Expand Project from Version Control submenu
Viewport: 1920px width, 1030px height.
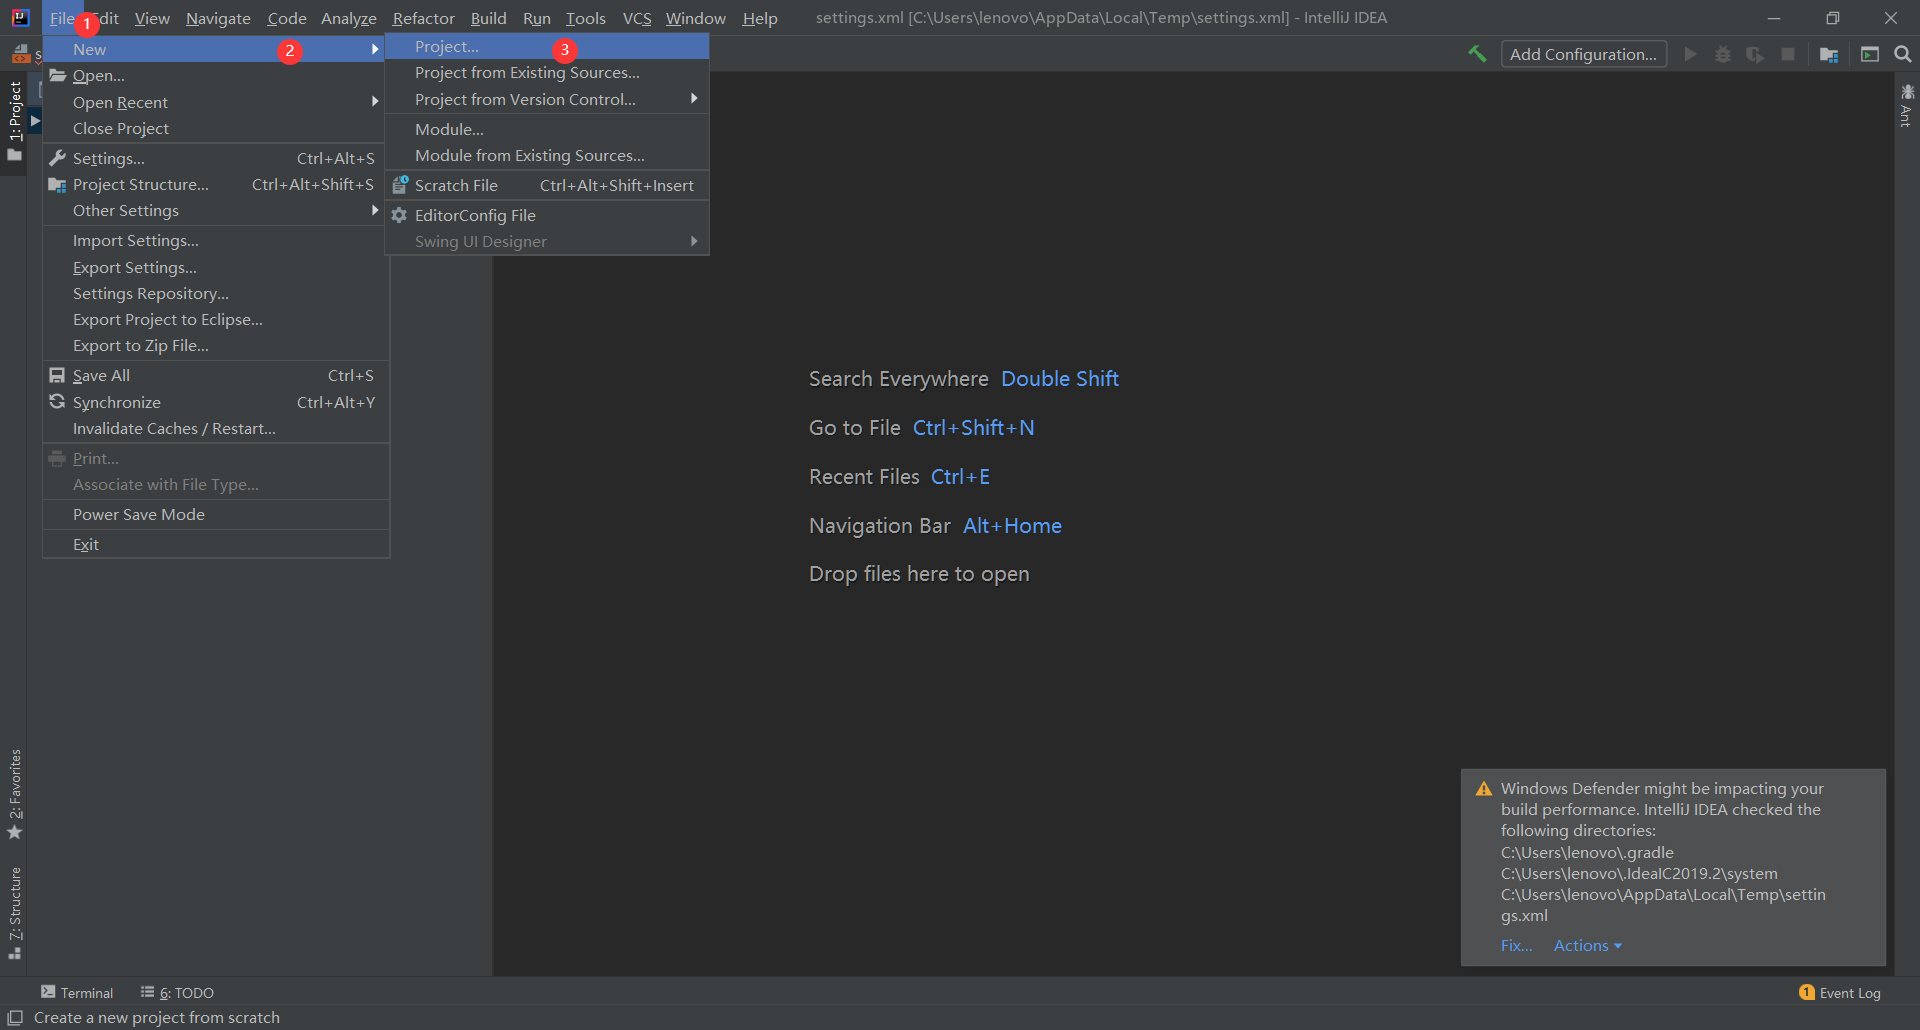(547, 99)
